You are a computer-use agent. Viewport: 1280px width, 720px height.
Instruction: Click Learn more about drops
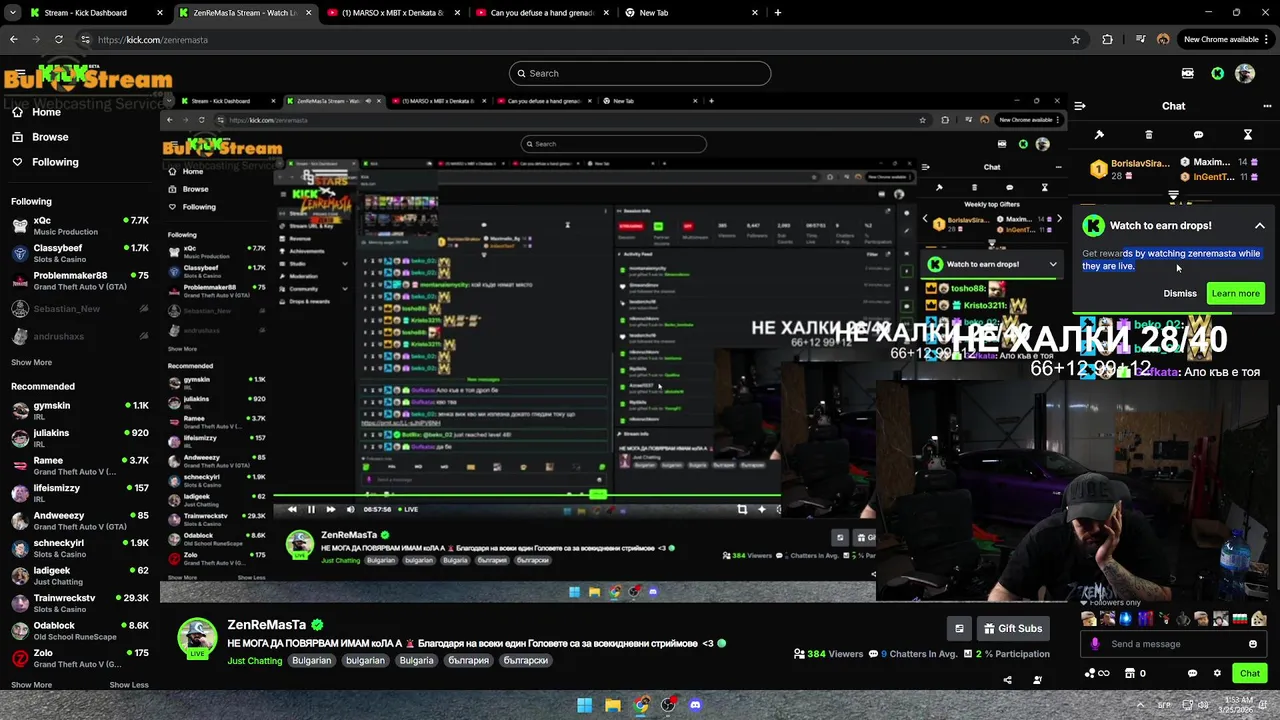(x=1235, y=294)
